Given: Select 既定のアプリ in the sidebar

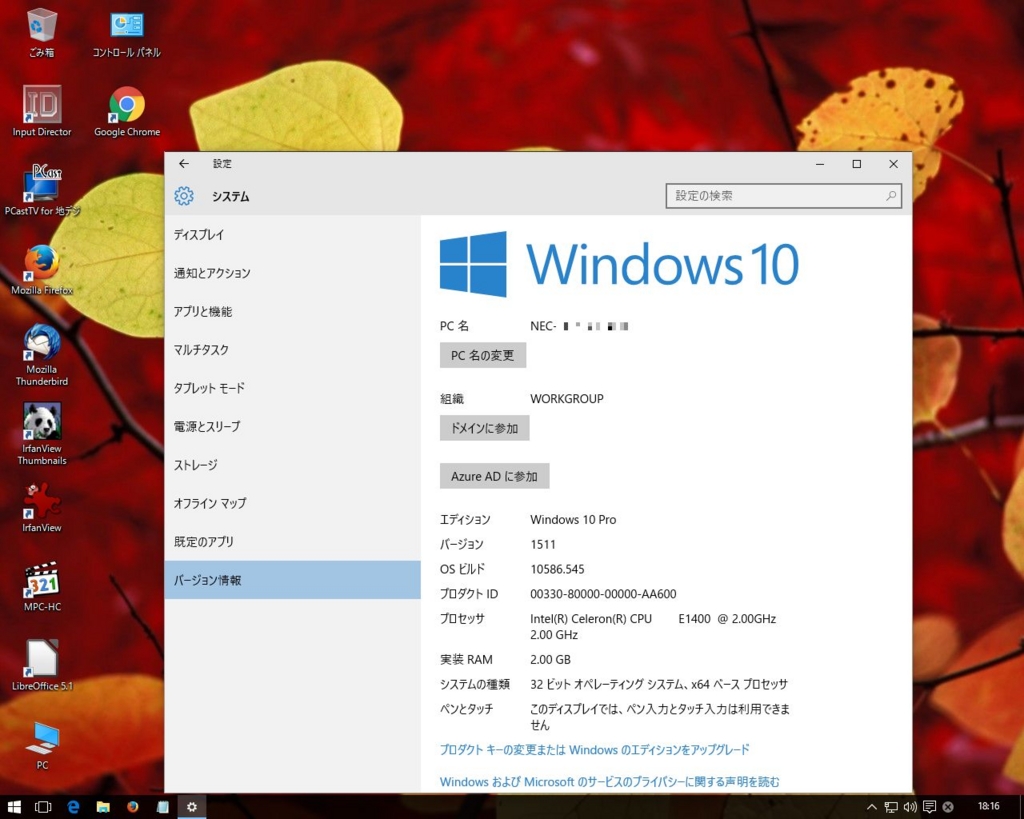Looking at the screenshot, I should point(293,541).
